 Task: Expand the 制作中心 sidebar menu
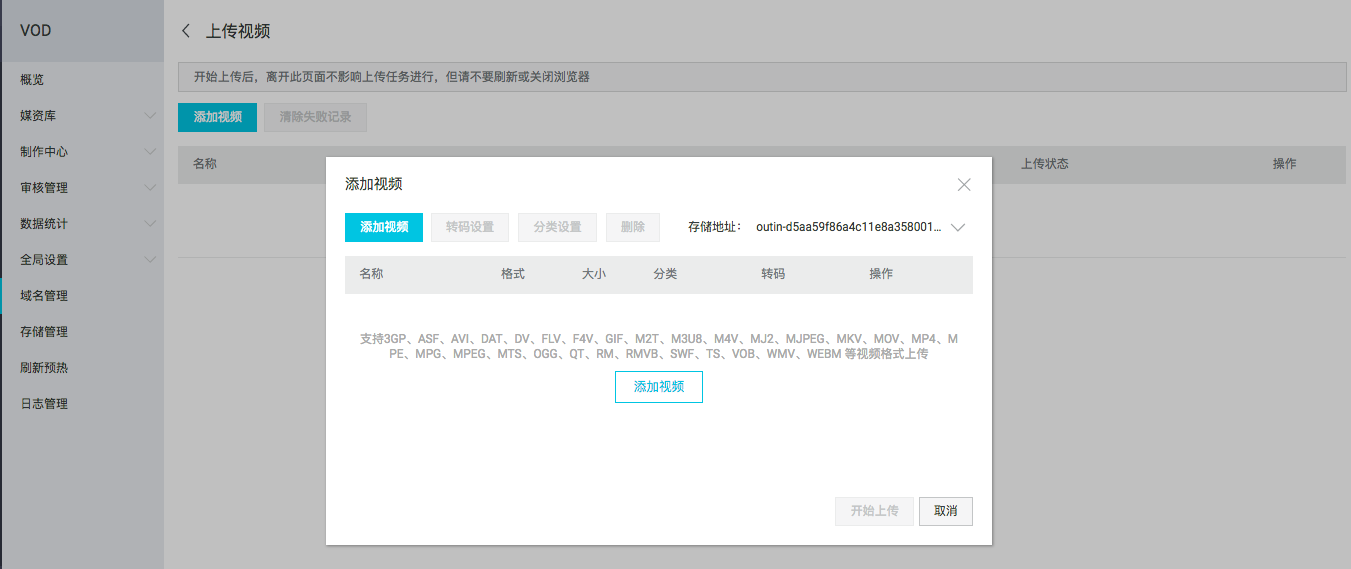[x=150, y=152]
